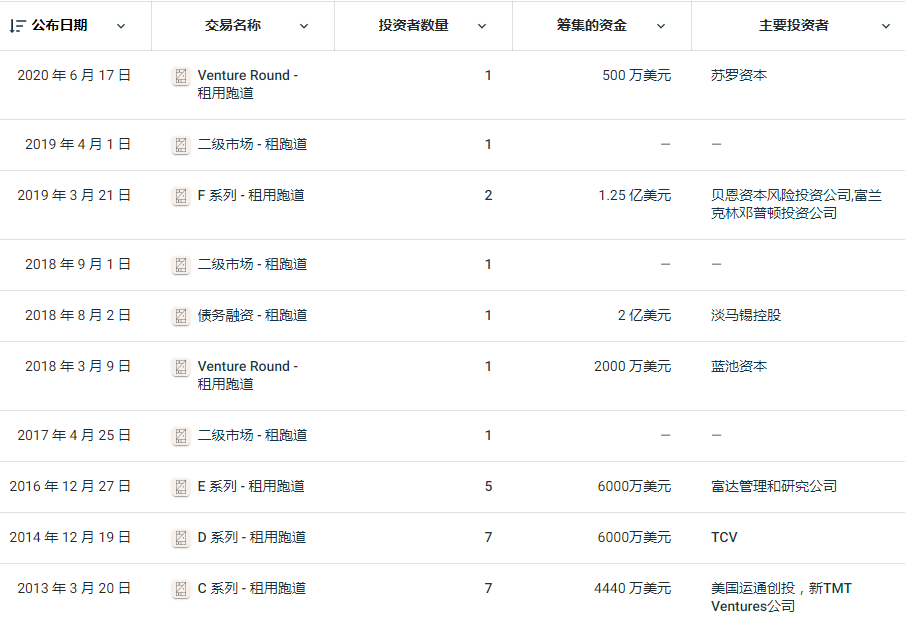Viewport: 905px width, 629px height.
Task: Click the sort icon beside 公布日期
Action: [x=17, y=26]
